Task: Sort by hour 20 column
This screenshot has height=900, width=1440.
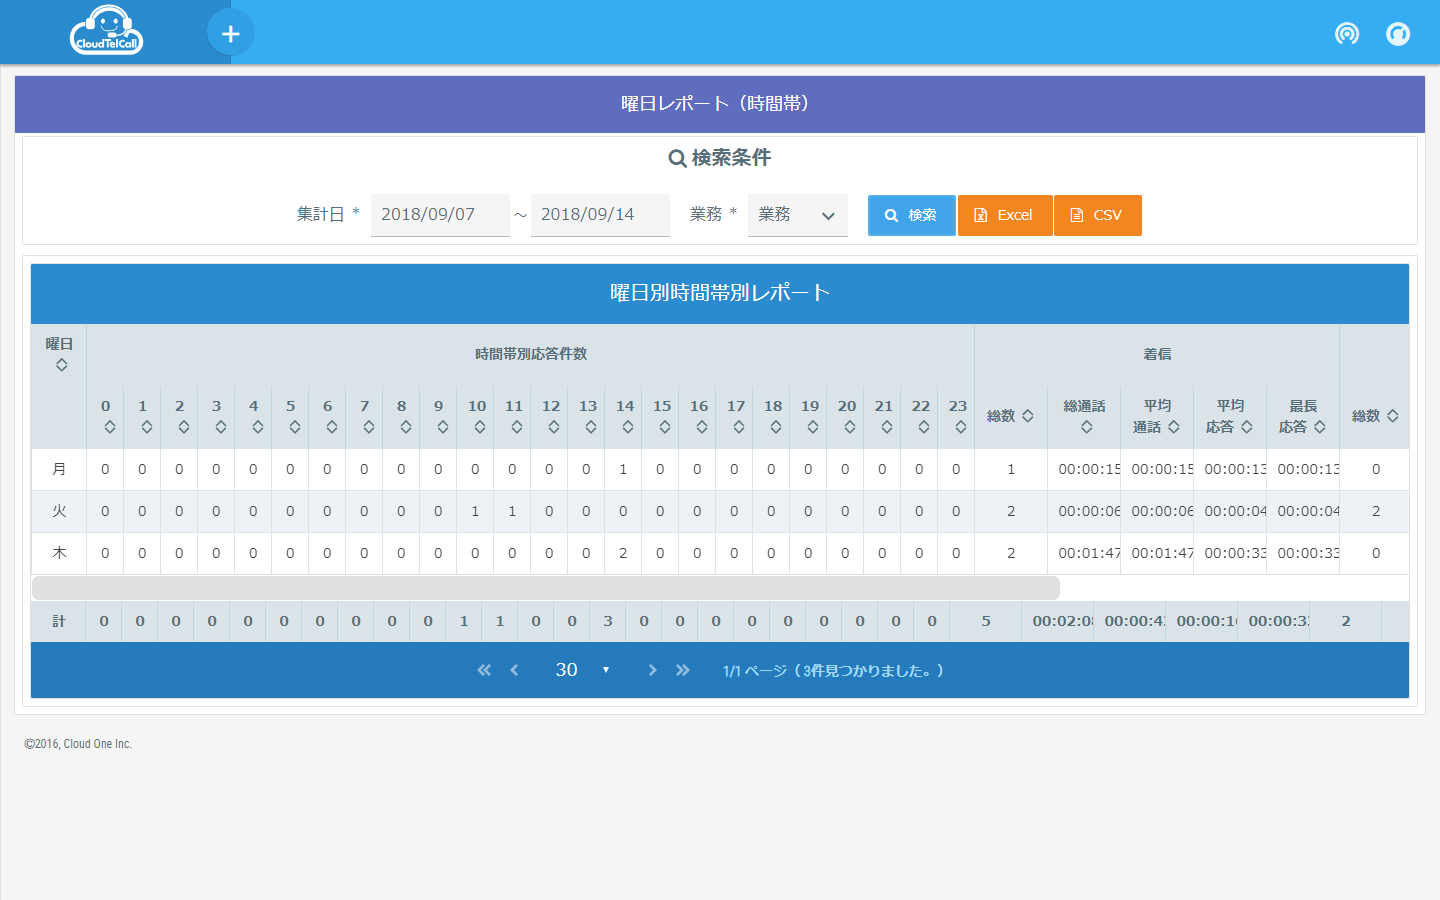Action: coord(850,427)
